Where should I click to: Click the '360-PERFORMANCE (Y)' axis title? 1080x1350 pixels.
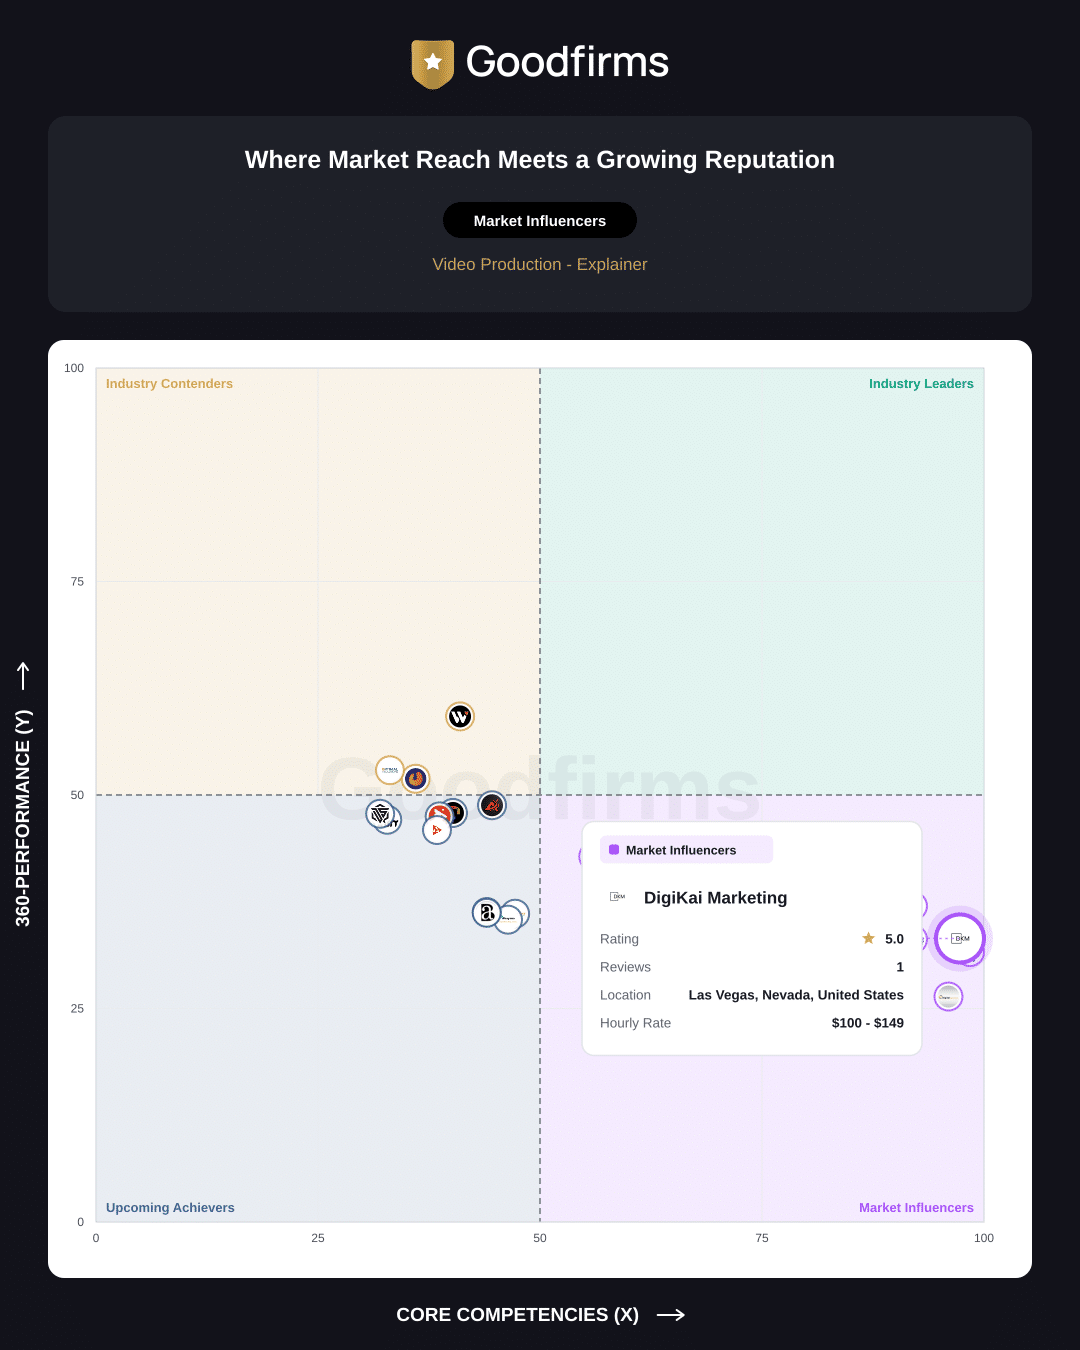(23, 818)
